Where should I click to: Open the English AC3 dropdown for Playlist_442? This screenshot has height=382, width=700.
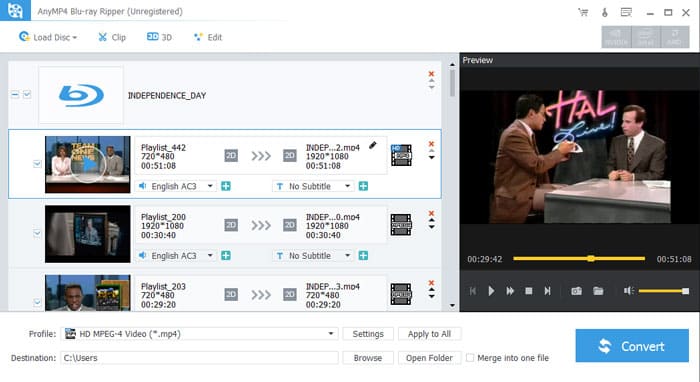[176, 186]
